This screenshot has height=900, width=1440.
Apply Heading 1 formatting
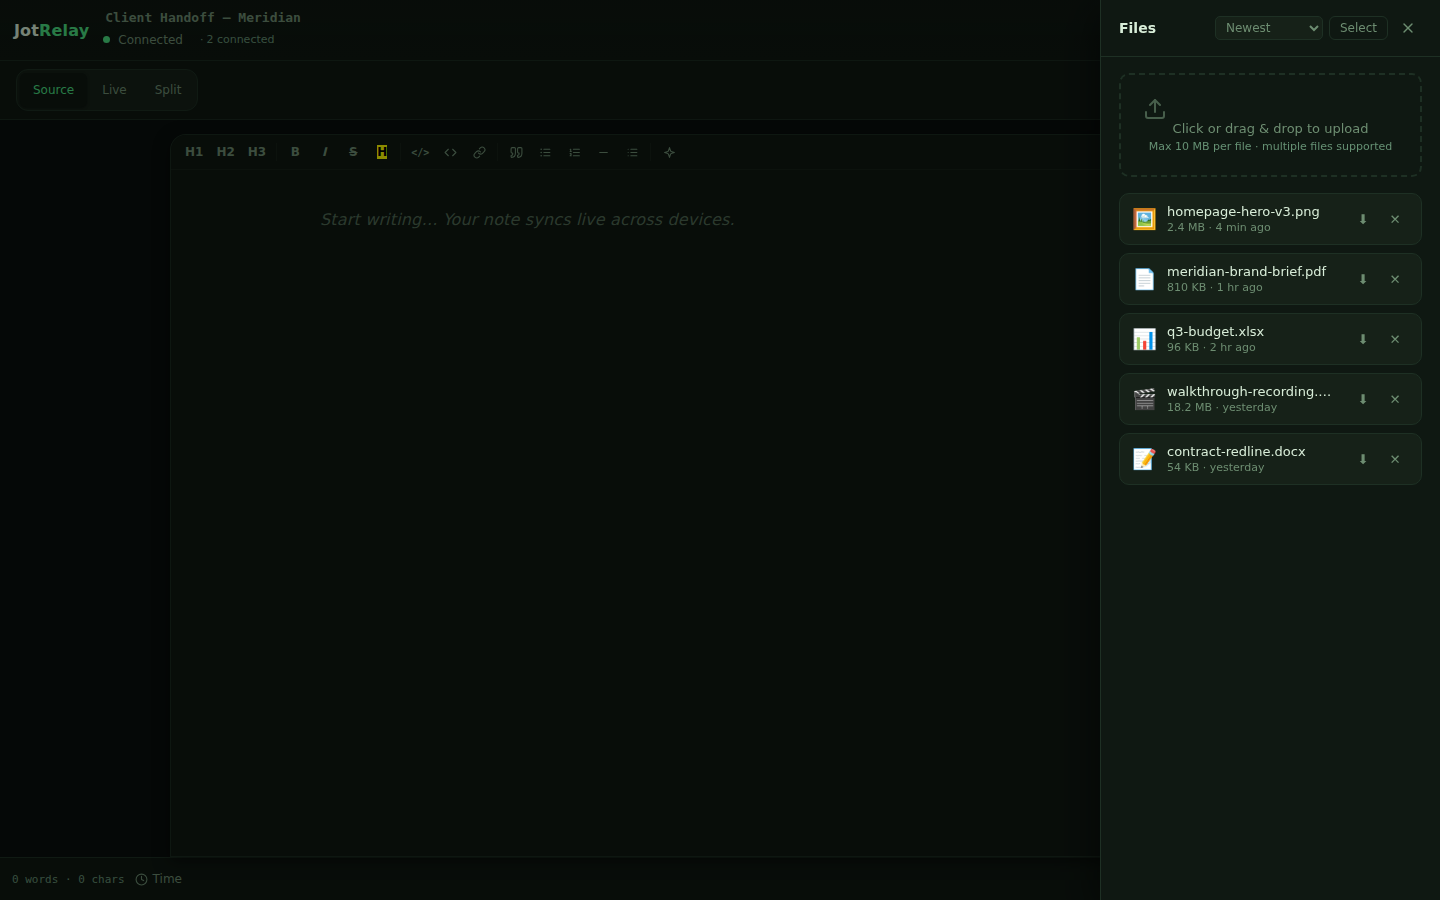coord(194,152)
